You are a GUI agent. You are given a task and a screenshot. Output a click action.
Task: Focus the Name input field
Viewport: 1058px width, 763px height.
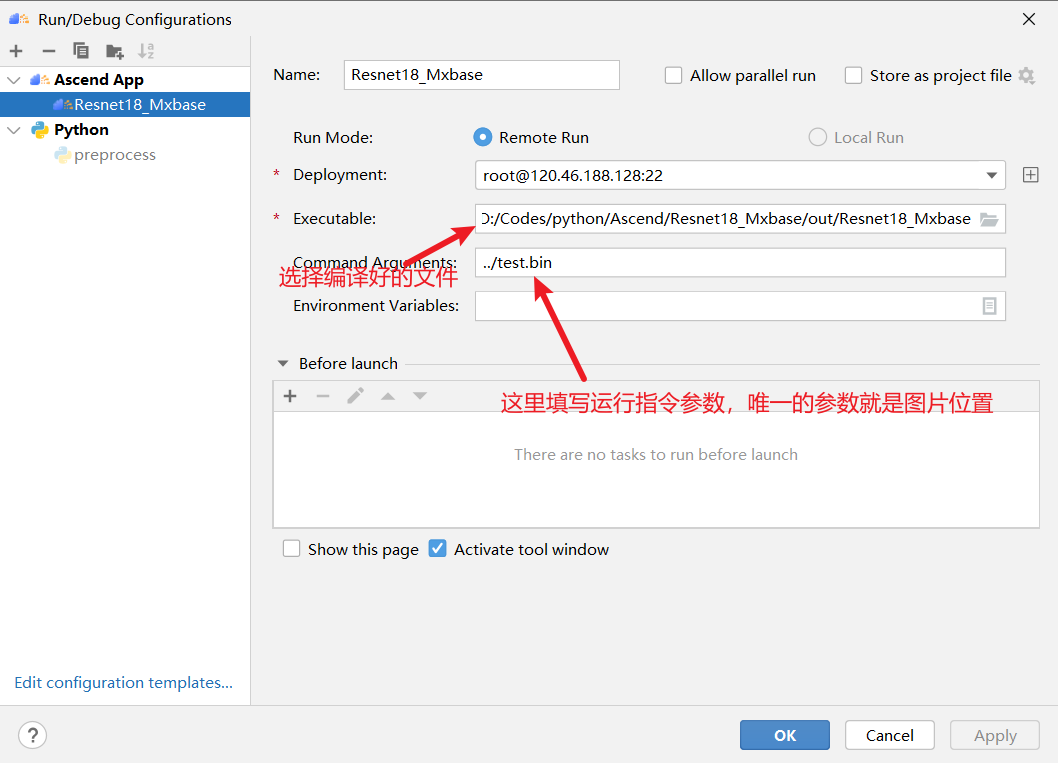click(x=482, y=75)
